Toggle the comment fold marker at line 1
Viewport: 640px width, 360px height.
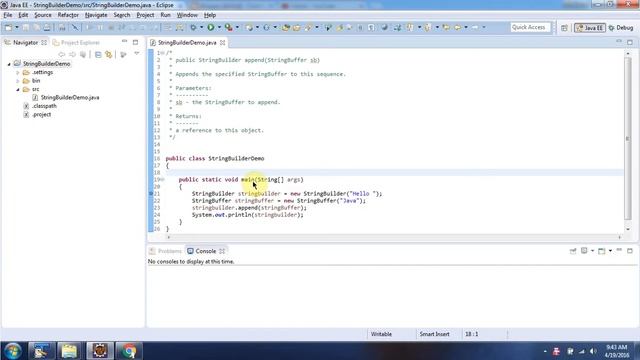tap(162, 53)
